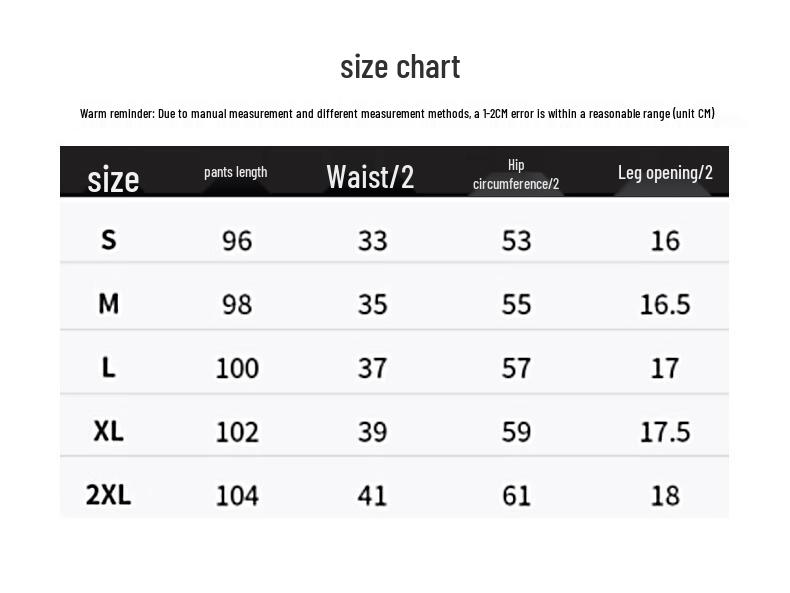
Task: Select the "size" column header
Action: 113,179
